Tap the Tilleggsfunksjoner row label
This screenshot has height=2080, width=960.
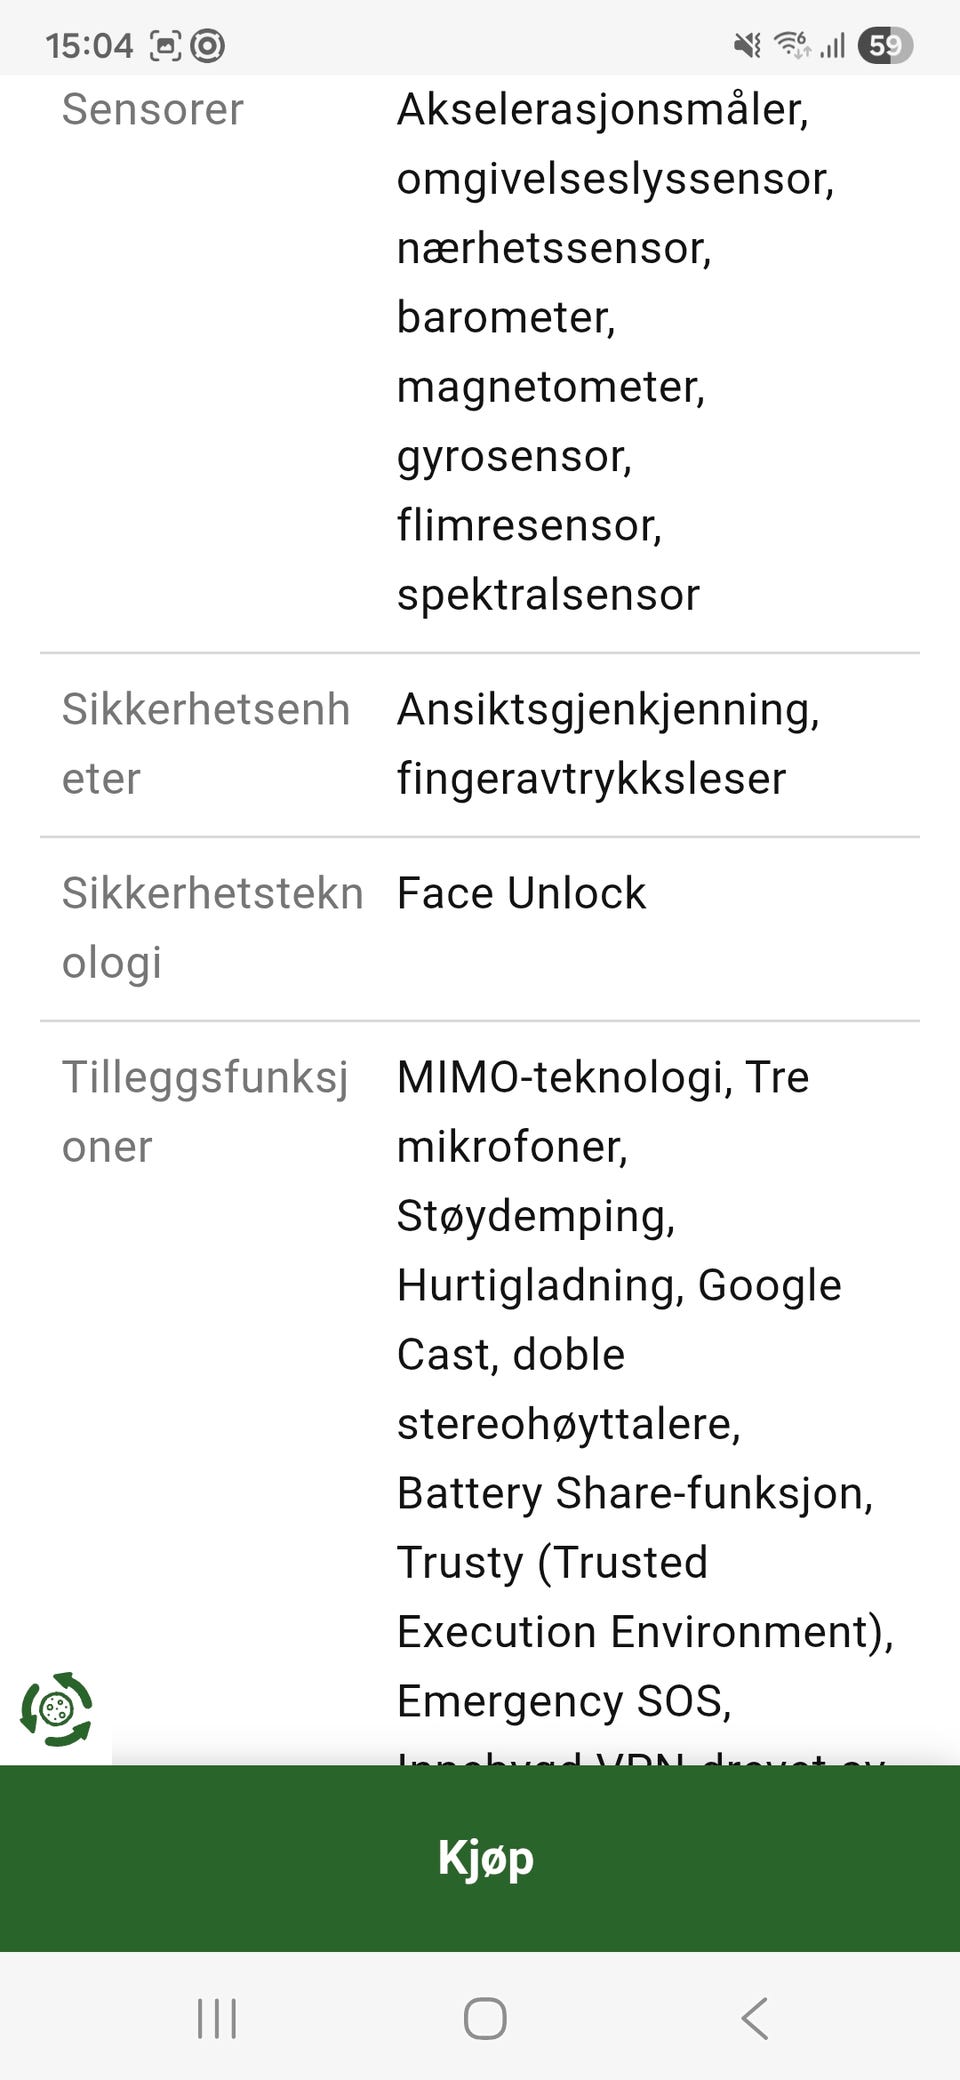[205, 1112]
